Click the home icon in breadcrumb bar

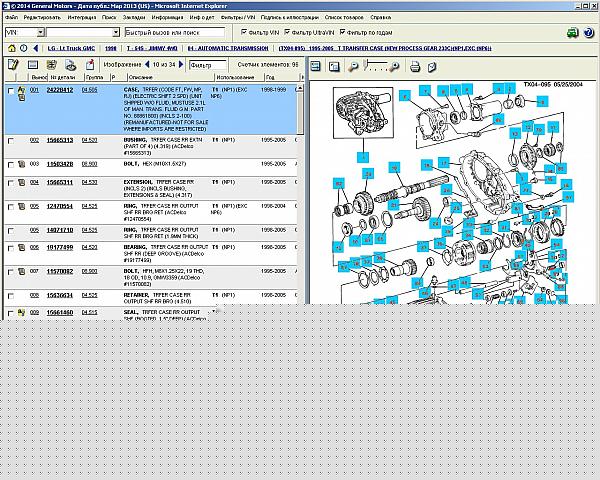(10, 47)
